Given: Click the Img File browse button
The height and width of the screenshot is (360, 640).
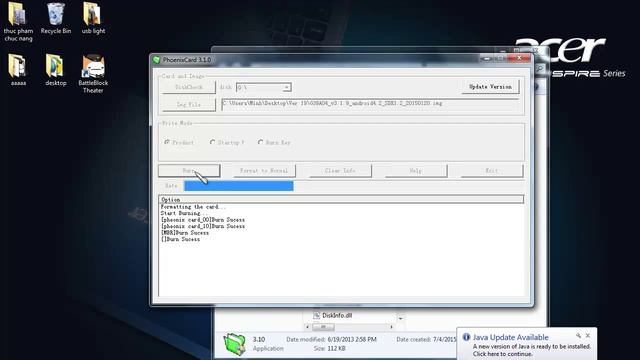Looking at the screenshot, I should [189, 105].
